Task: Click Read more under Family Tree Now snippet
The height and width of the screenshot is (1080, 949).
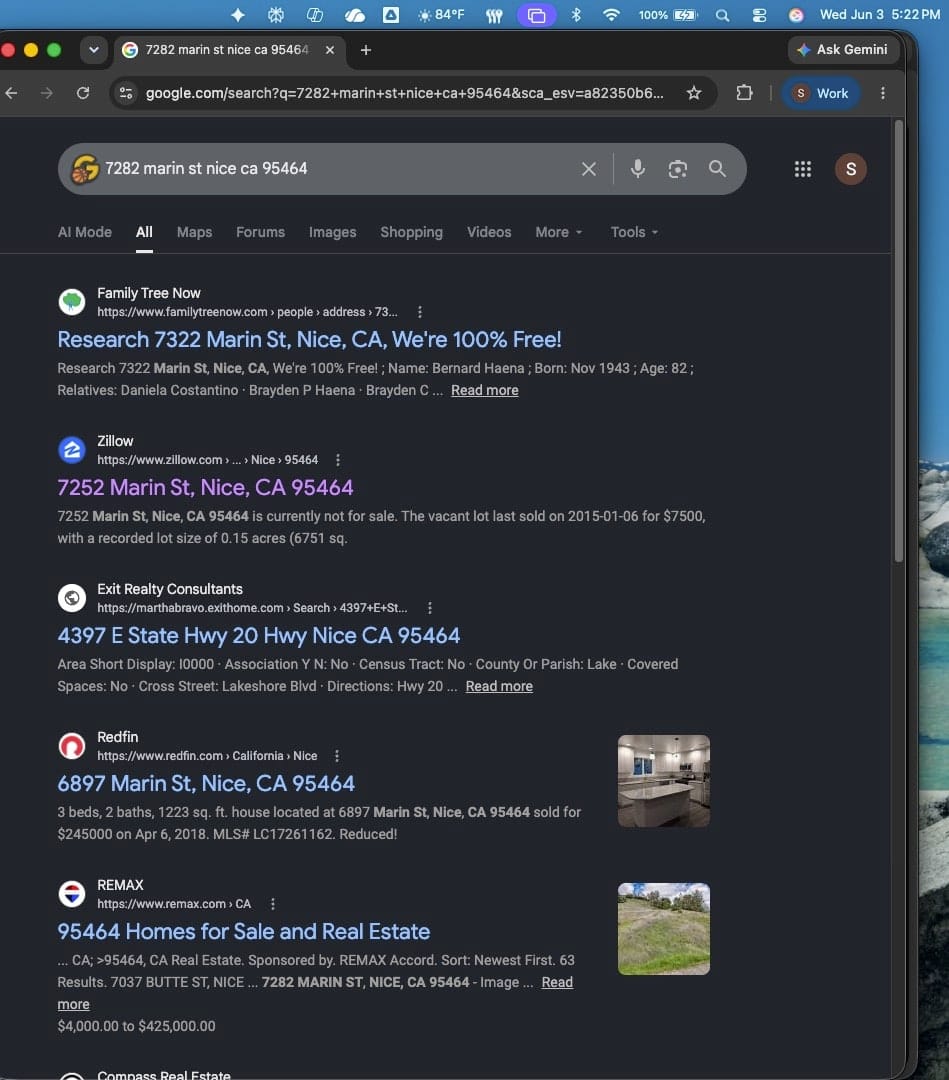Action: click(485, 391)
